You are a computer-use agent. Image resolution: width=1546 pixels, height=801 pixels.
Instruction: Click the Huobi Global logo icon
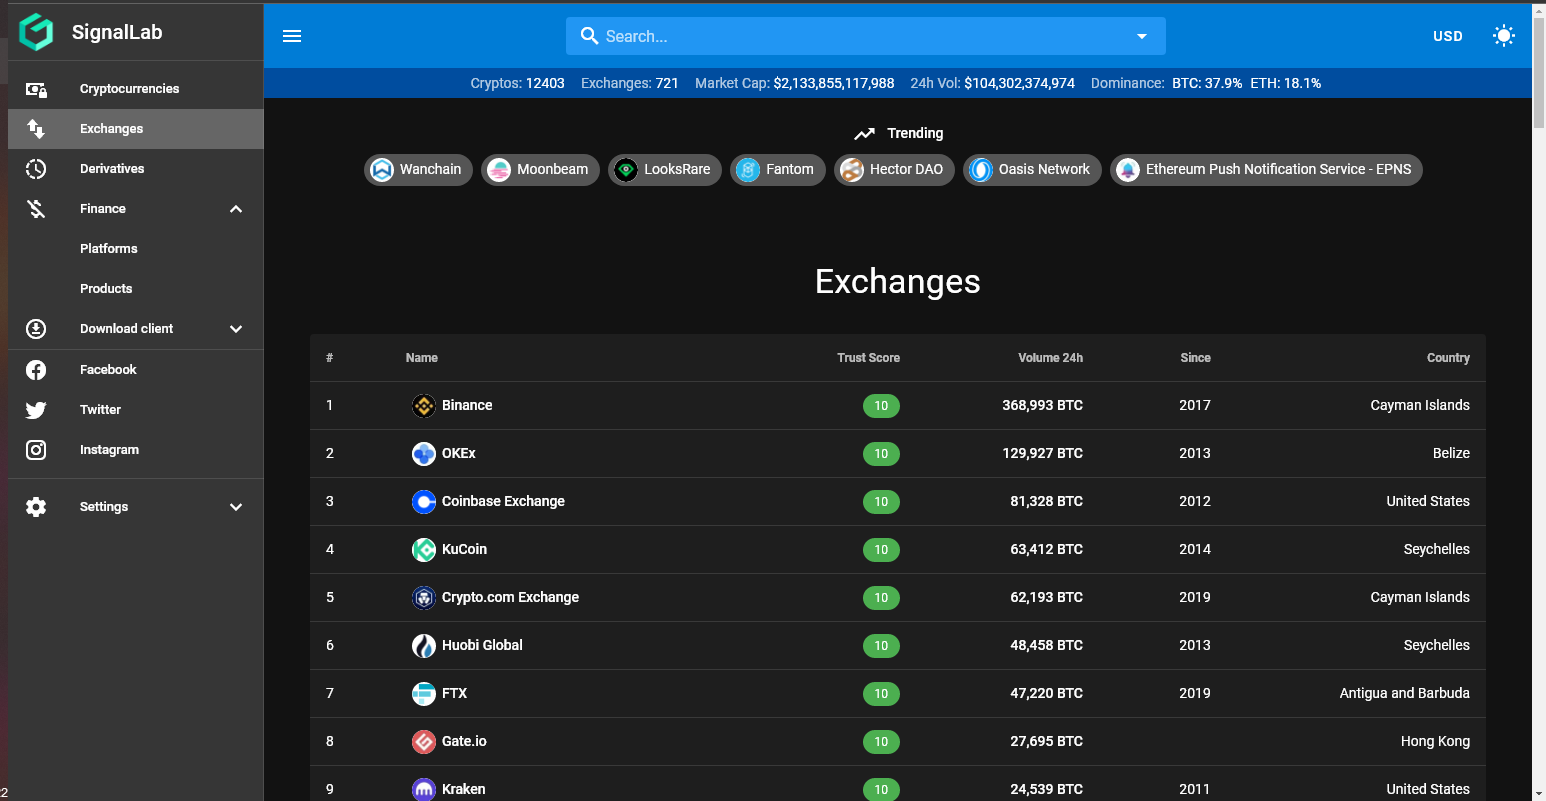pos(424,646)
